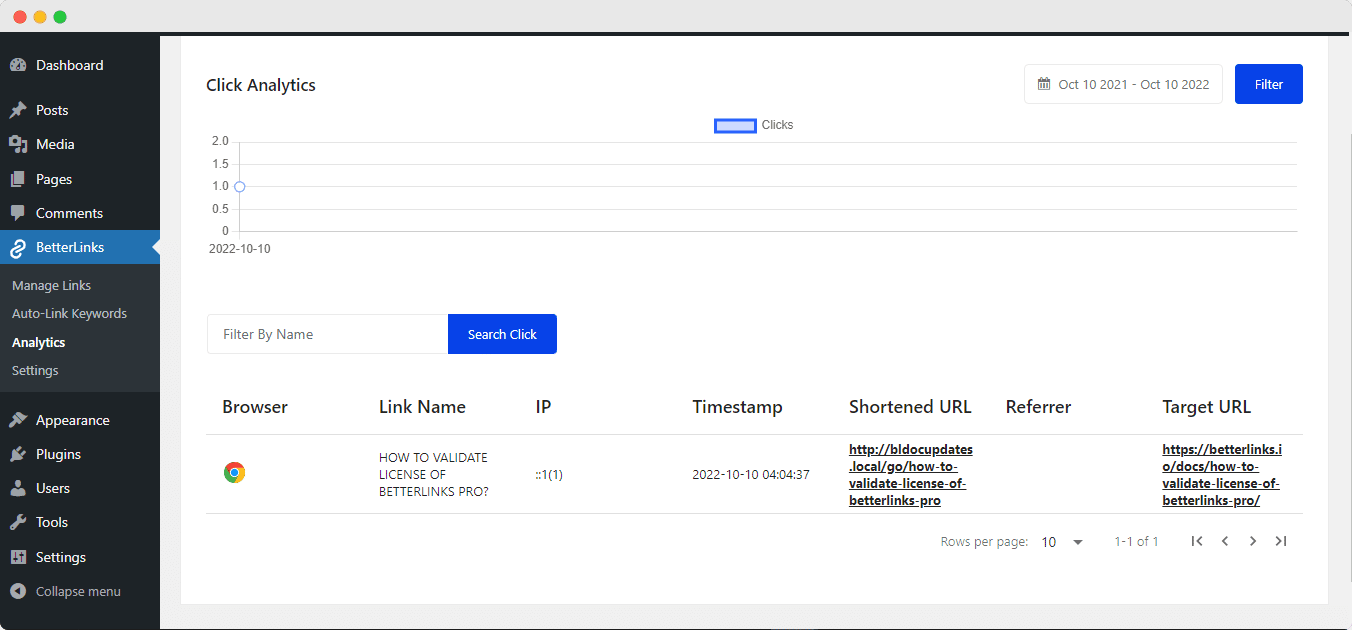Click the Comments speech bubble icon
This screenshot has height=630, width=1352.
click(18, 213)
